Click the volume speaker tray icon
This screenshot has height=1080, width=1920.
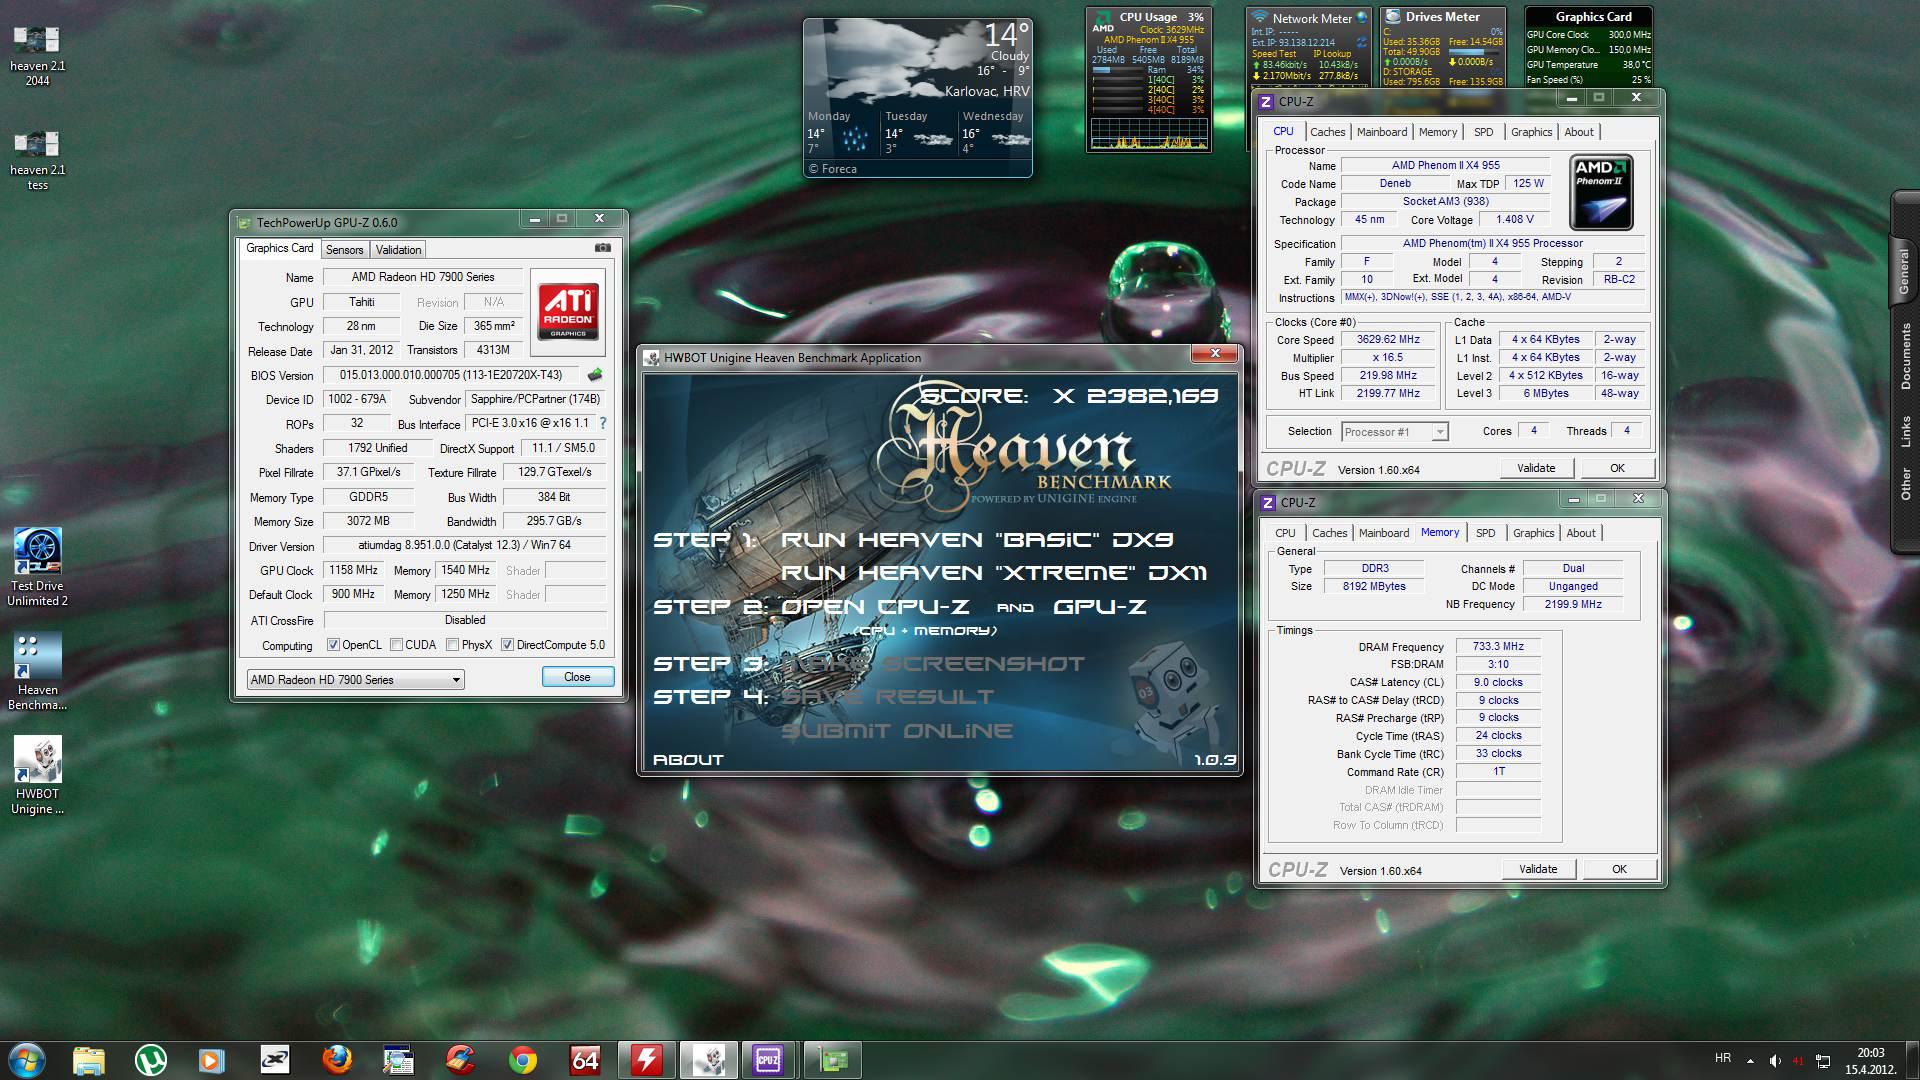[x=1774, y=1061]
